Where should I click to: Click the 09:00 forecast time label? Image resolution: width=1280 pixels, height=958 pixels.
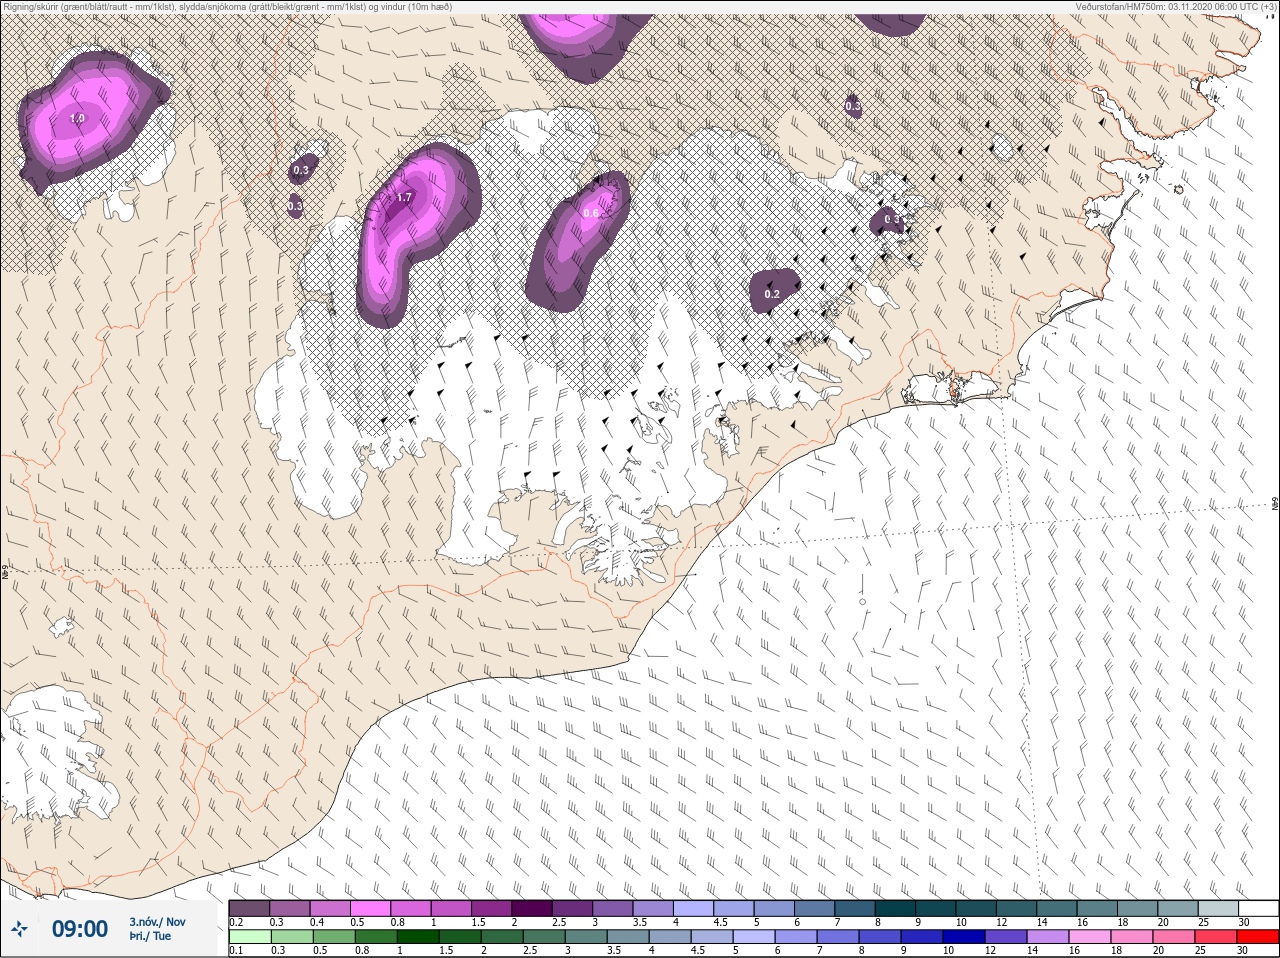[80, 929]
